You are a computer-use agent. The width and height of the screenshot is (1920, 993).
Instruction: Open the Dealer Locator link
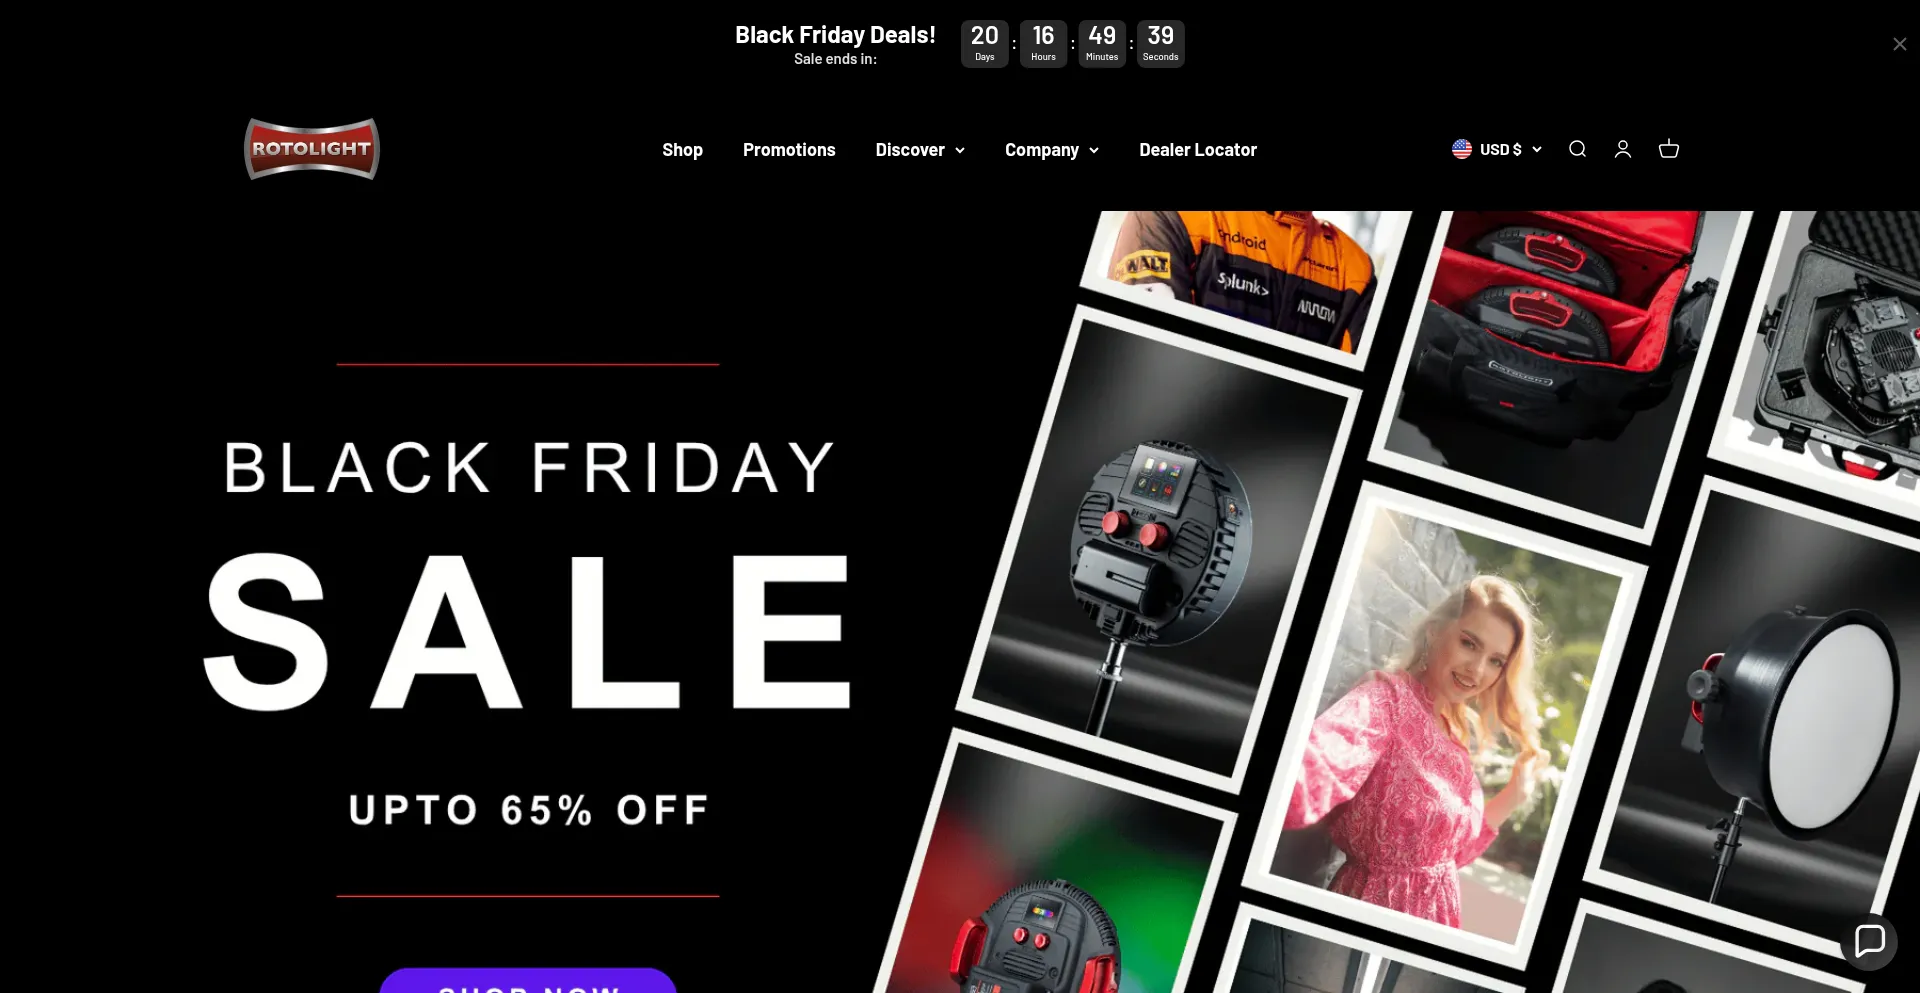1198,150
